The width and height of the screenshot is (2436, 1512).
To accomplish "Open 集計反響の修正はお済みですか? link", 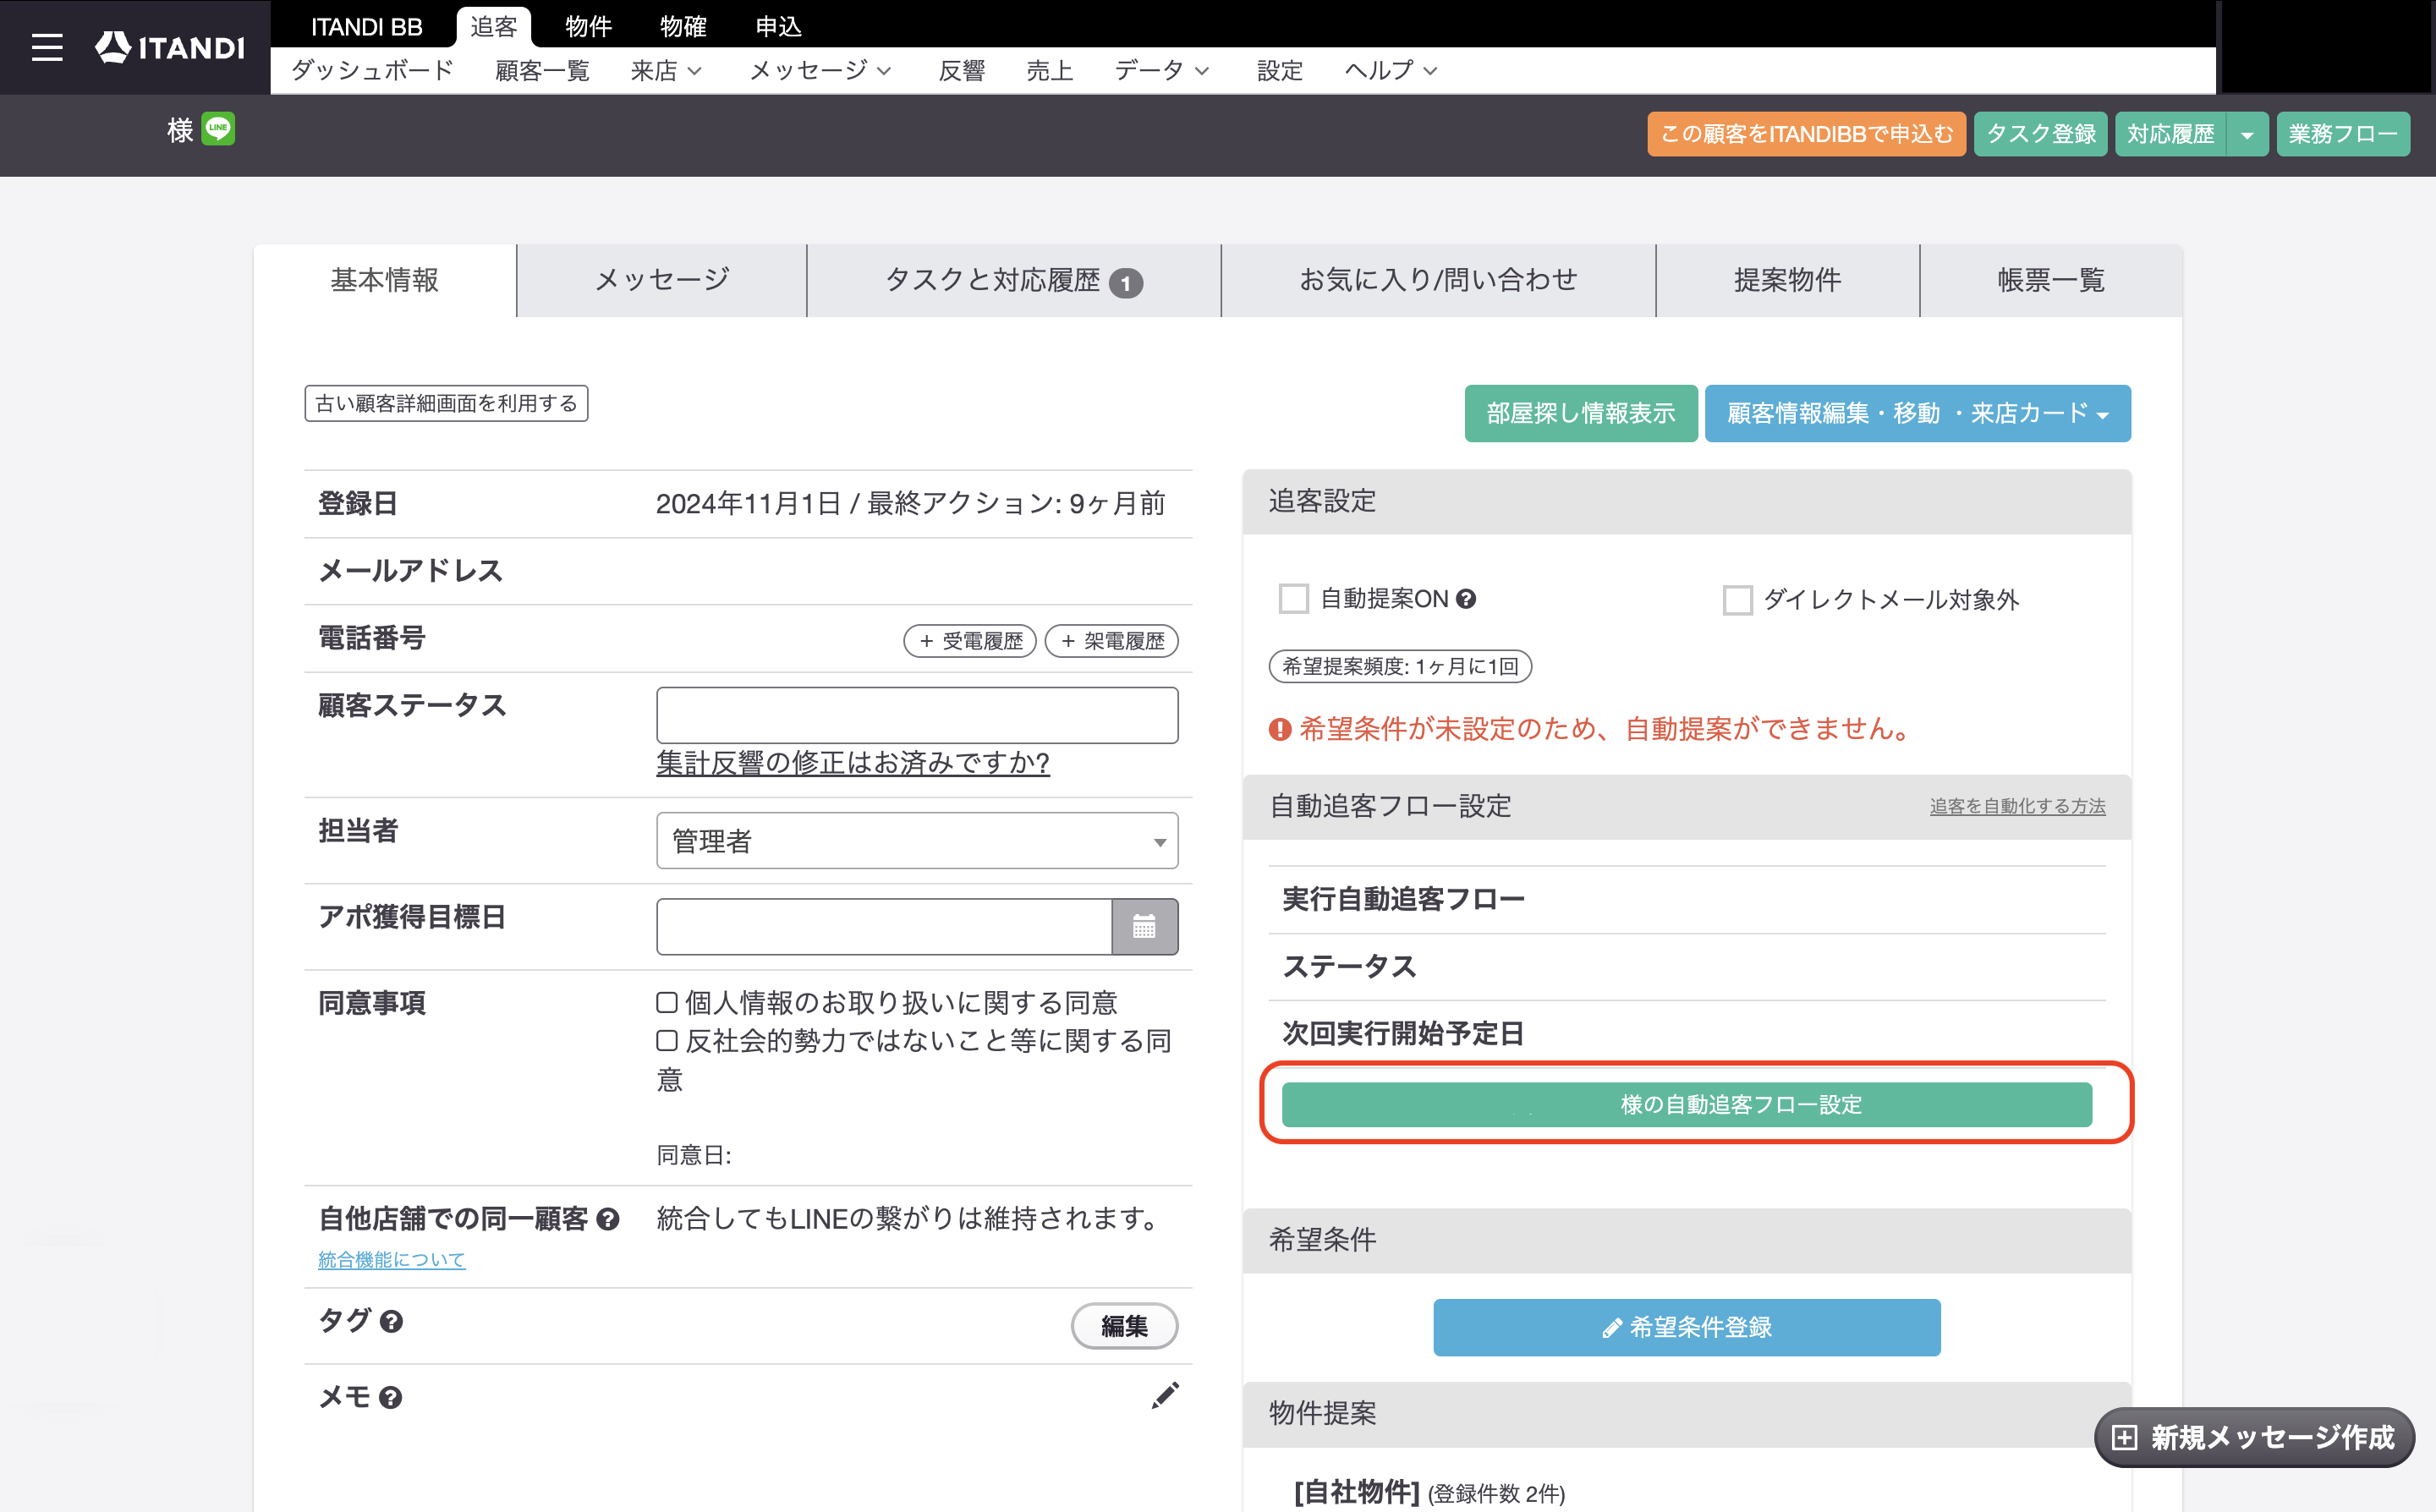I will [853, 763].
